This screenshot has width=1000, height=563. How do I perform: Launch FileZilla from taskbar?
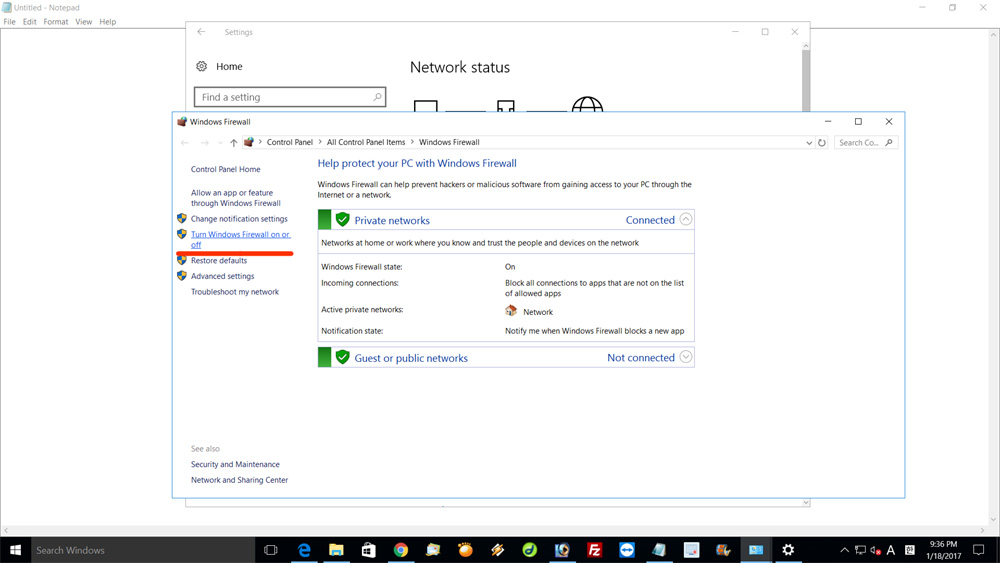pyautogui.click(x=594, y=550)
